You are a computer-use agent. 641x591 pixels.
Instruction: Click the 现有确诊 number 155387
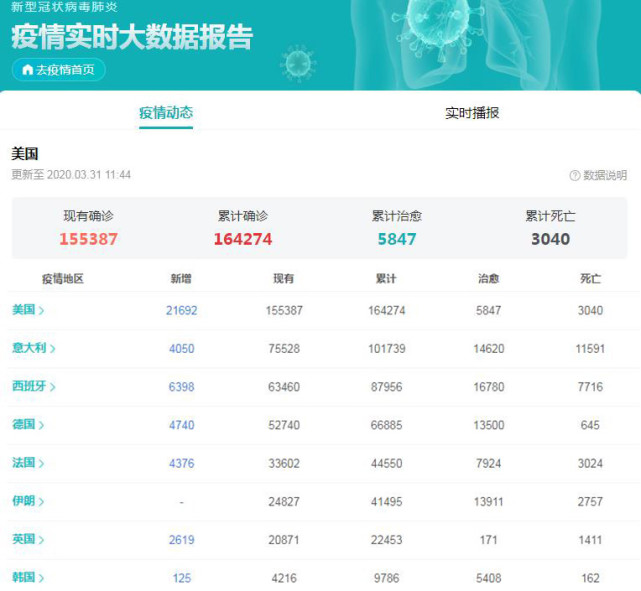[x=88, y=239]
